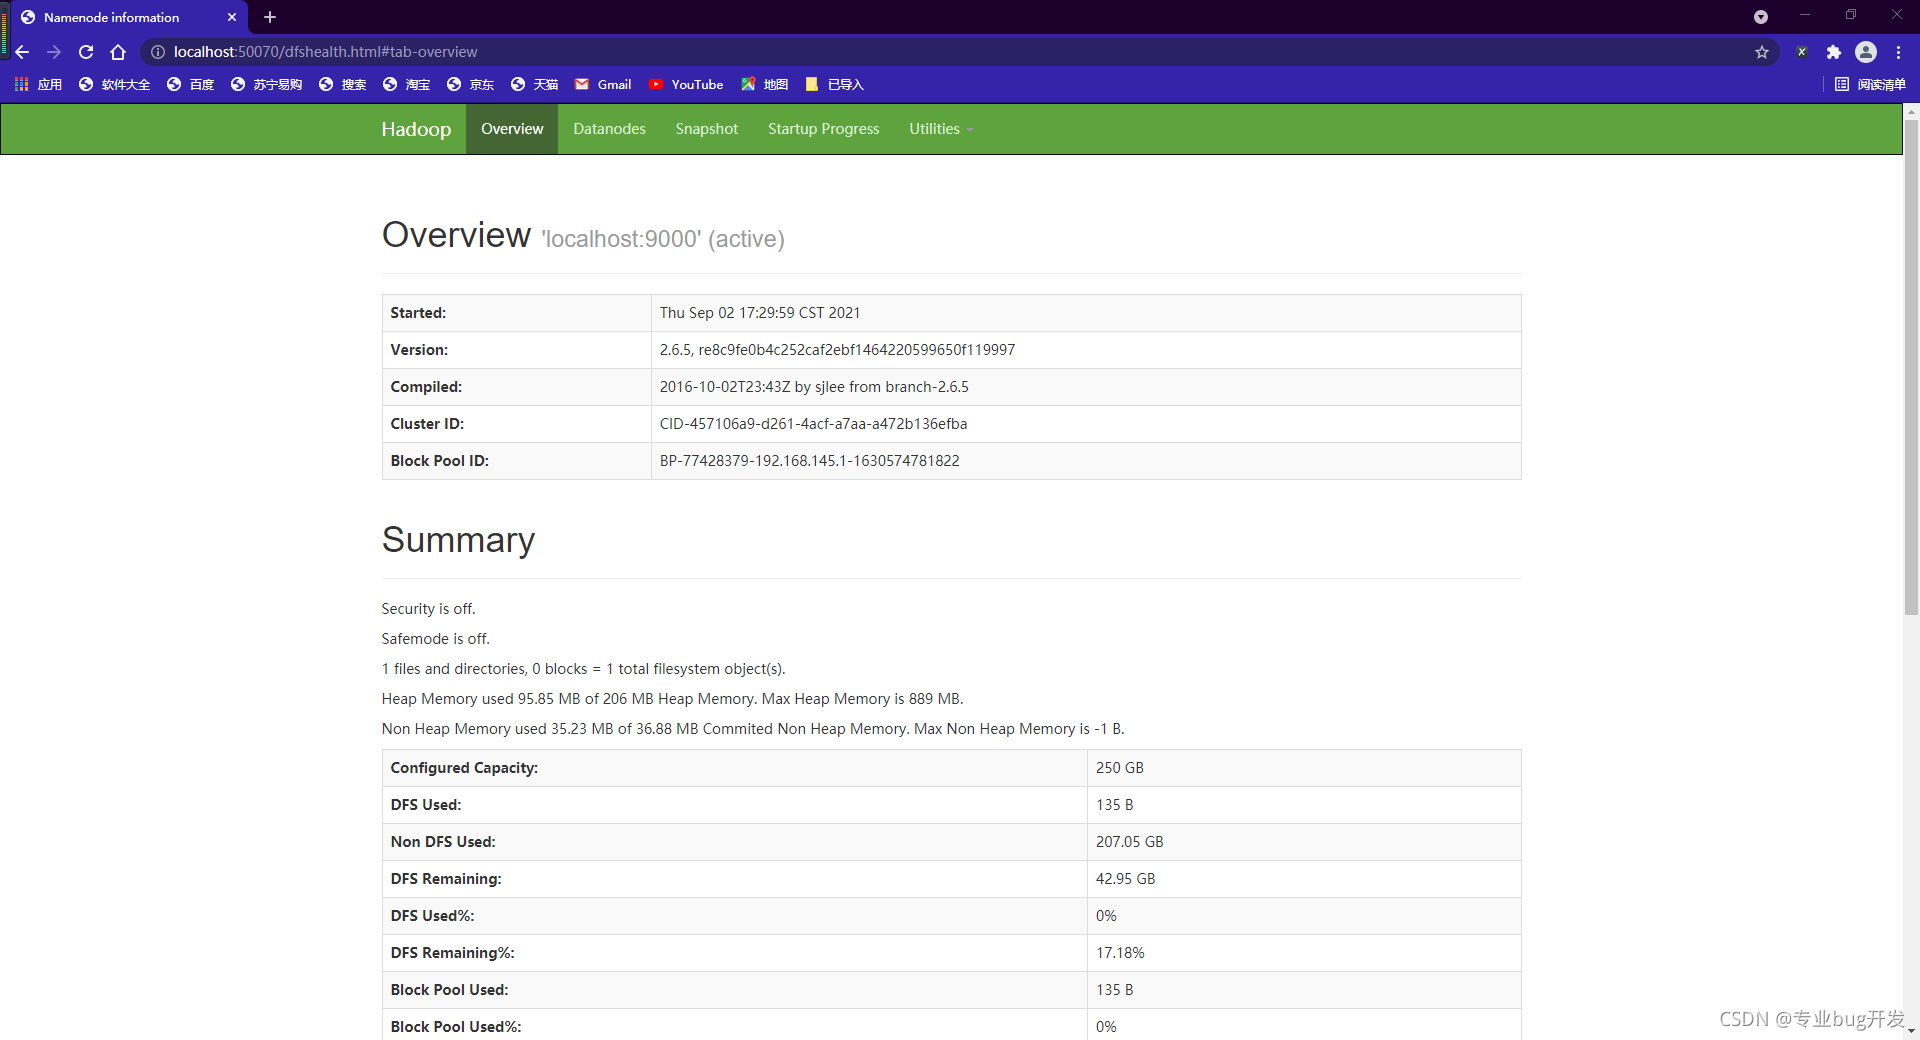Open the Startup Progress tab
The width and height of the screenshot is (1920, 1040).
823,129
